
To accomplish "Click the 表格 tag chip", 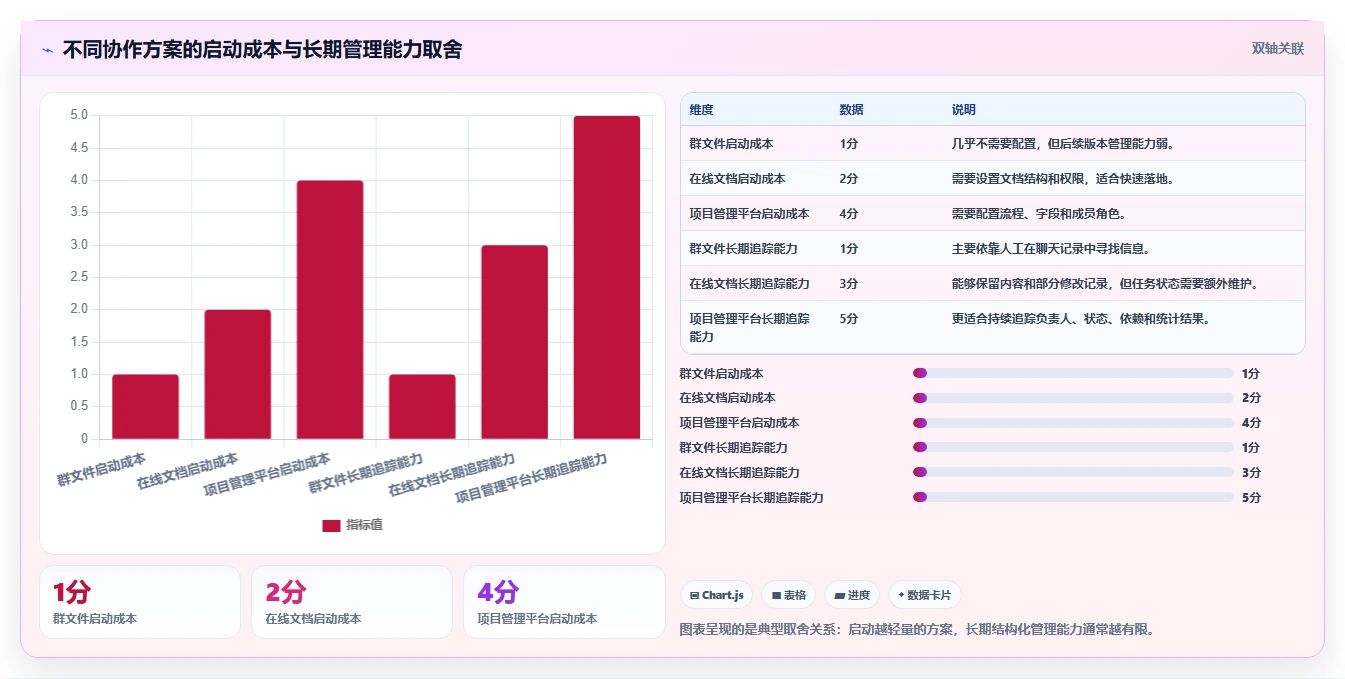I will (789, 595).
